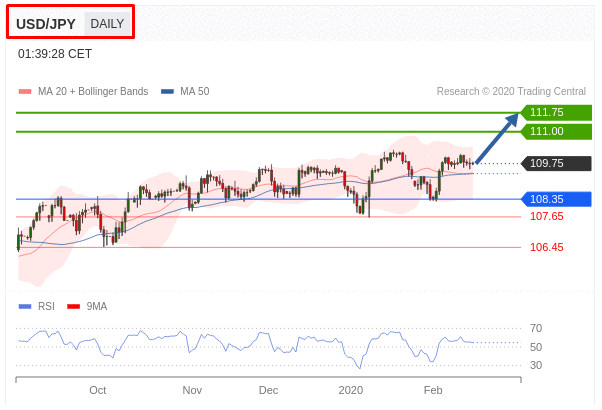Click the MA 20 + Bollinger Bands legend swatch

(25, 92)
